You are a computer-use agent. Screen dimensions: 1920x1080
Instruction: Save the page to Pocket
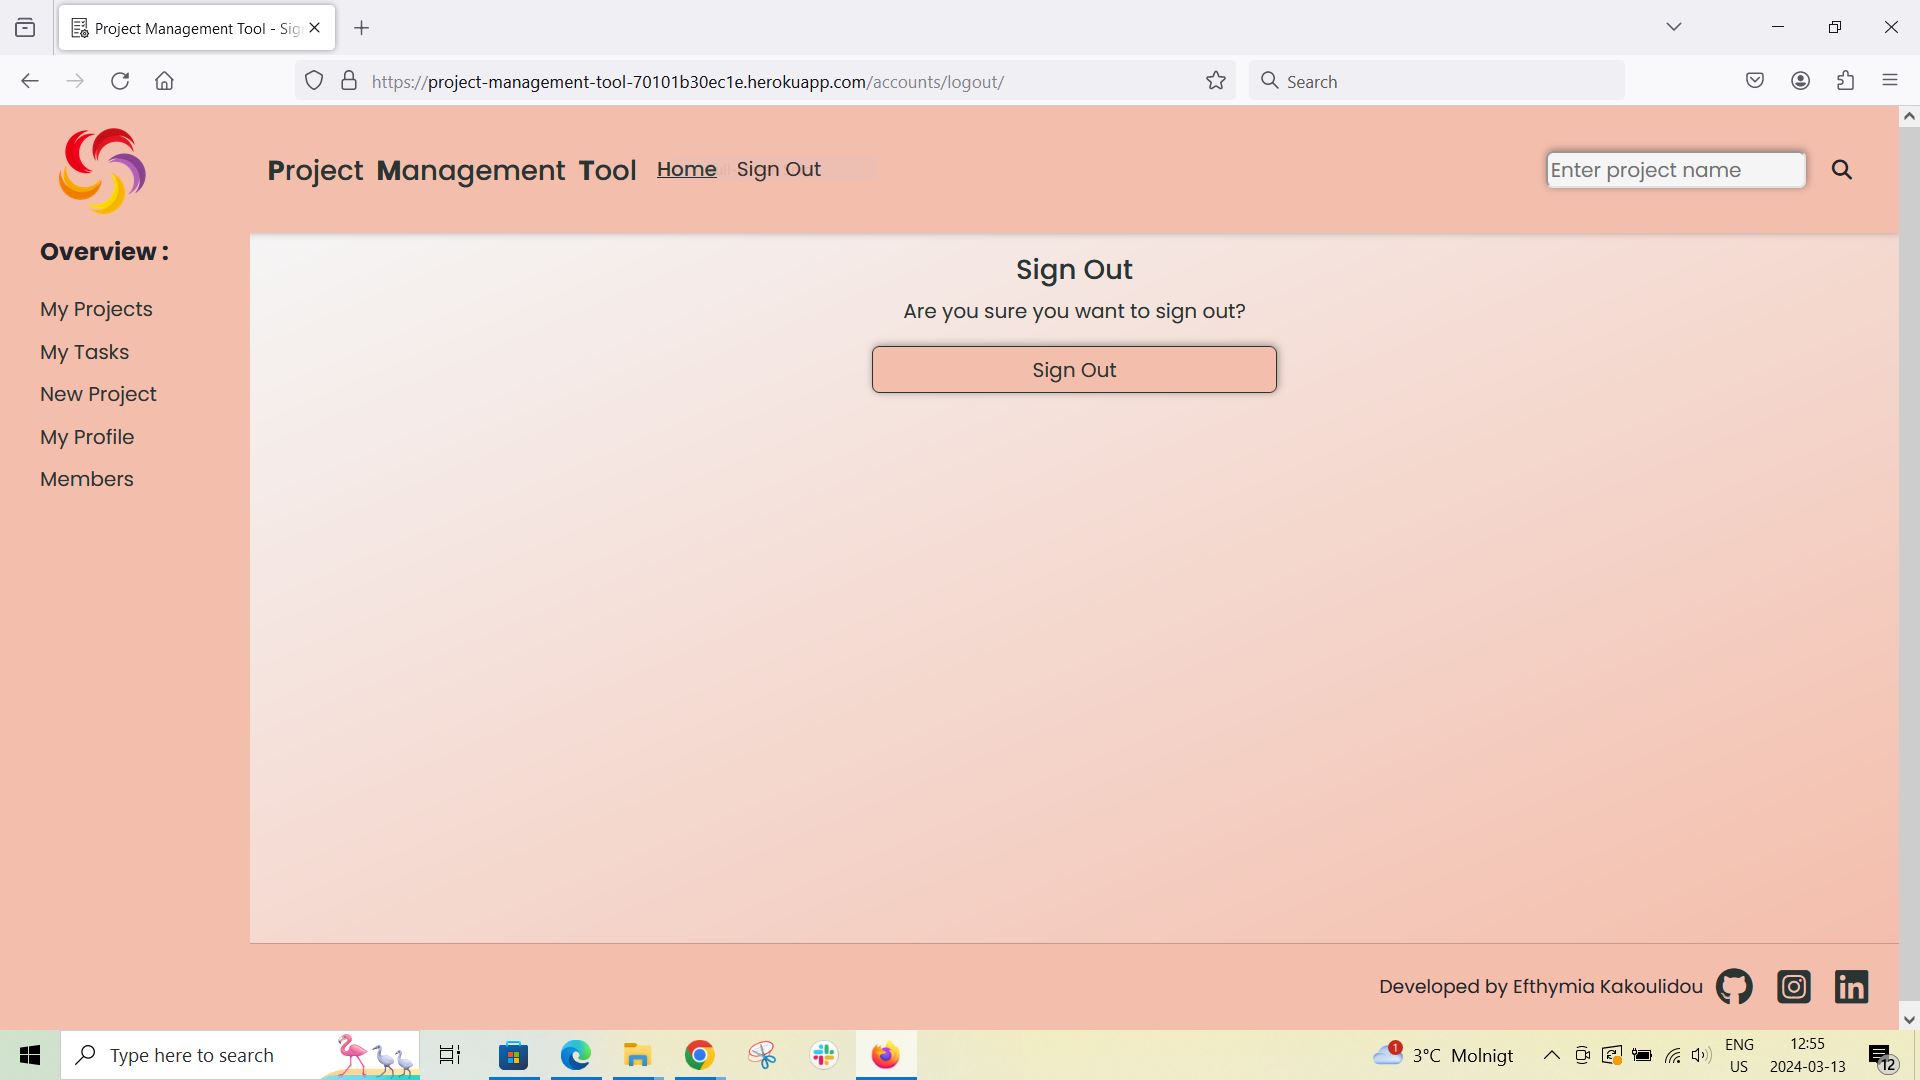point(1755,80)
